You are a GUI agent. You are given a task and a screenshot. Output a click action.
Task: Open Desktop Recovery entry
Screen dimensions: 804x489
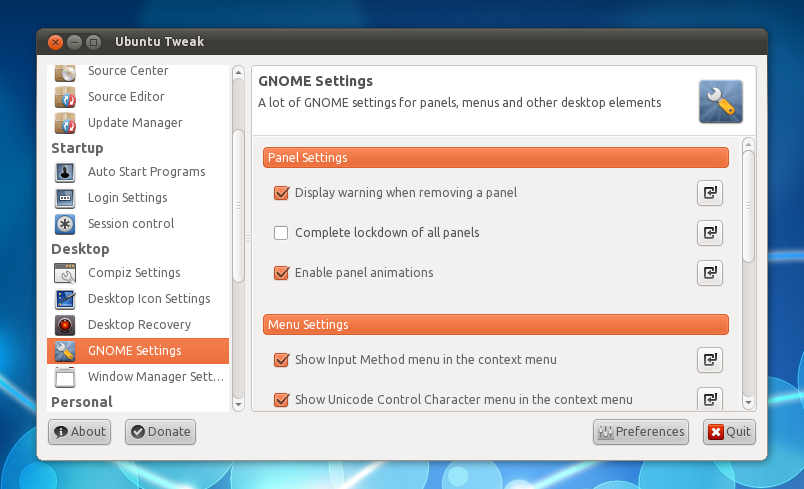138,325
